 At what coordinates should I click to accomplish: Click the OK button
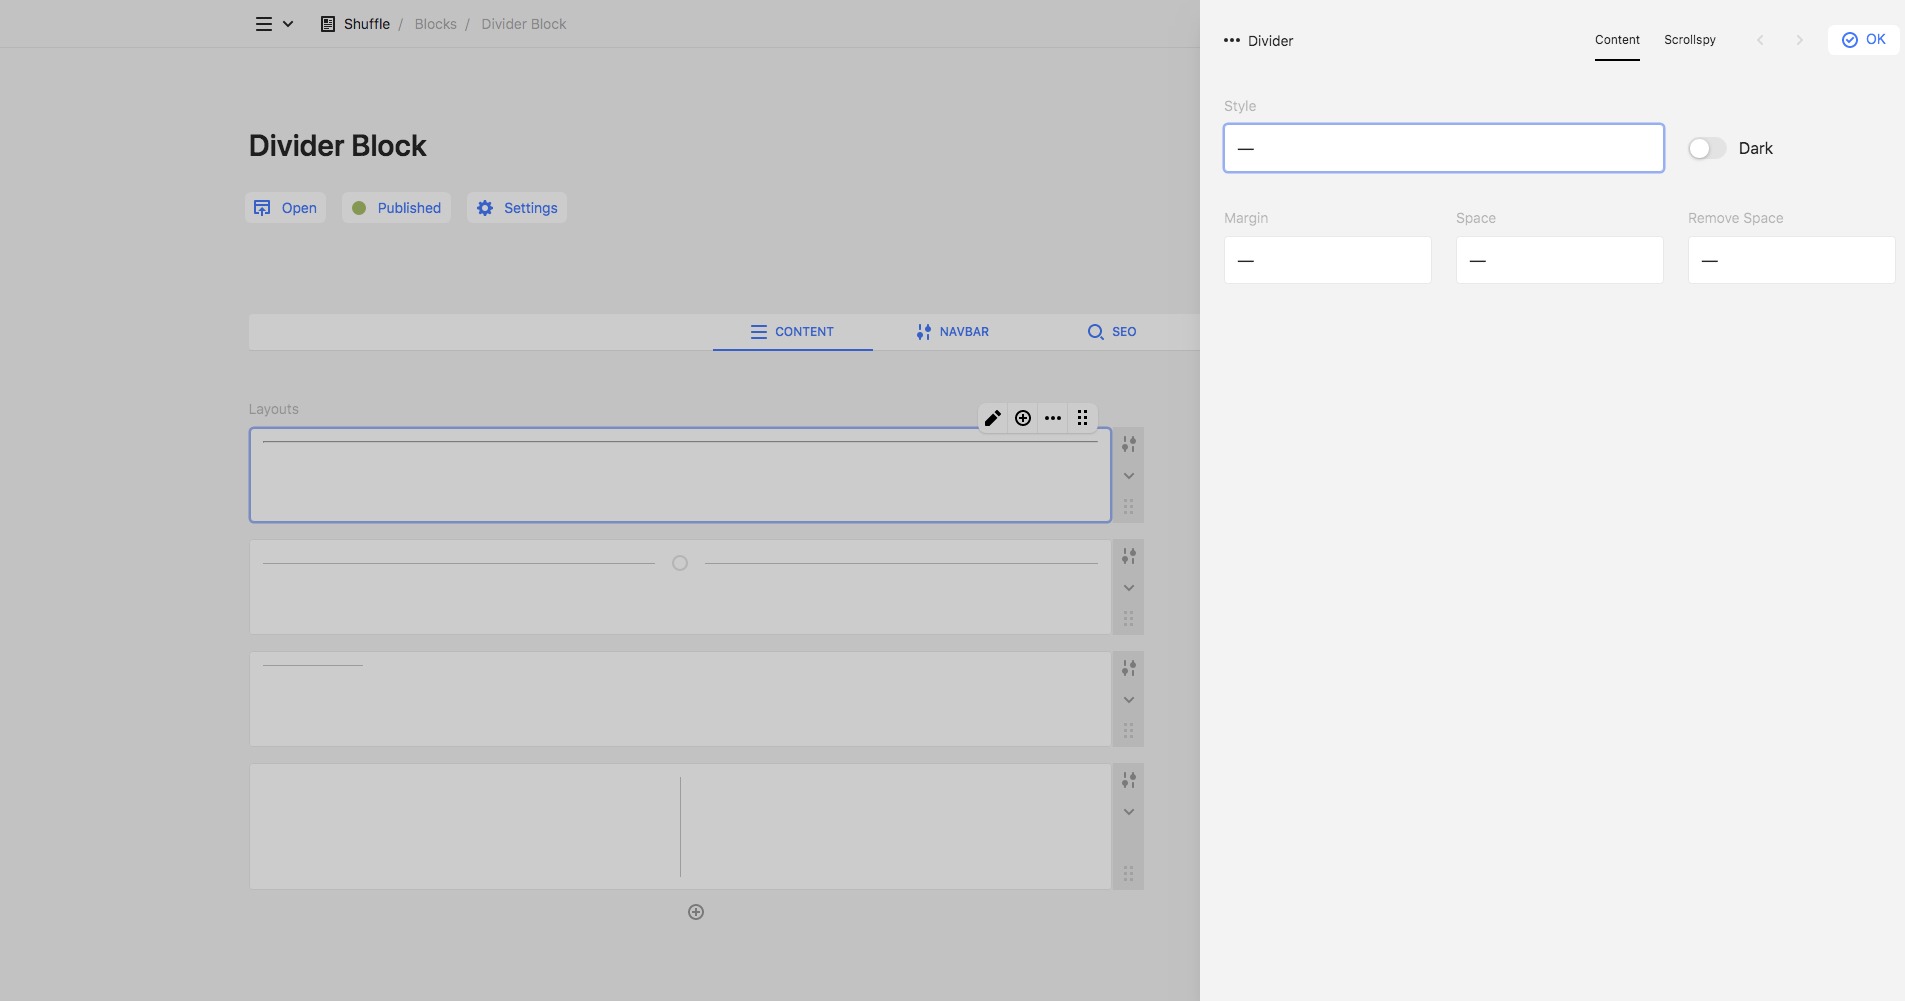1863,40
